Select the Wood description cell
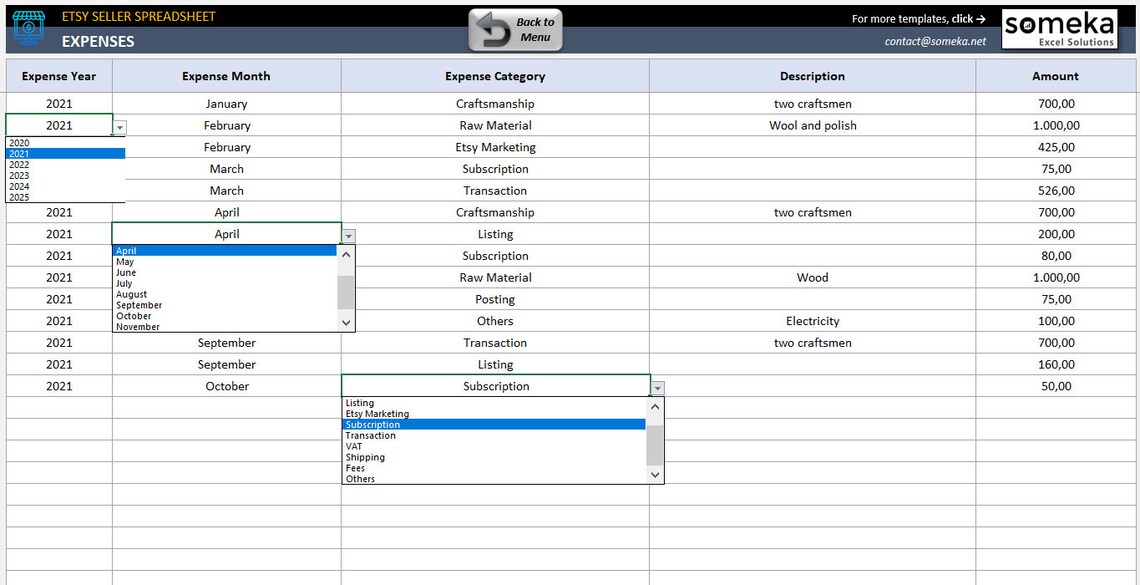This screenshot has height=585, width=1140. pyautogui.click(x=812, y=277)
